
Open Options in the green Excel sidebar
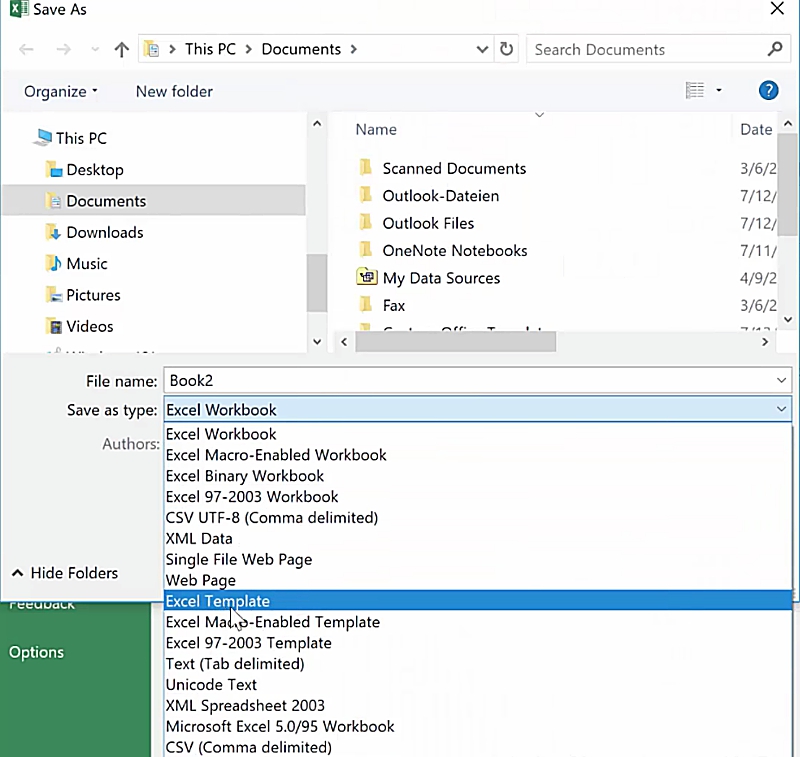coord(36,652)
